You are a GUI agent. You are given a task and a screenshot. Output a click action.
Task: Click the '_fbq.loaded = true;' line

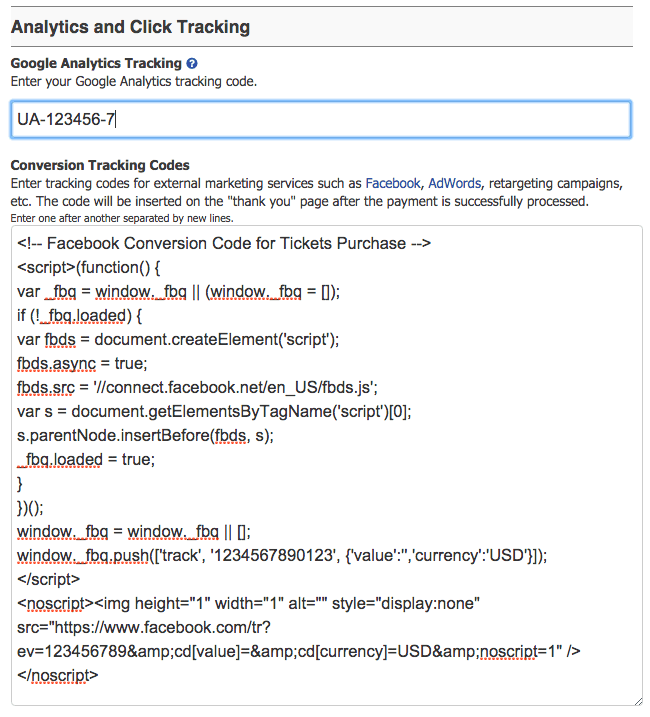(x=86, y=459)
